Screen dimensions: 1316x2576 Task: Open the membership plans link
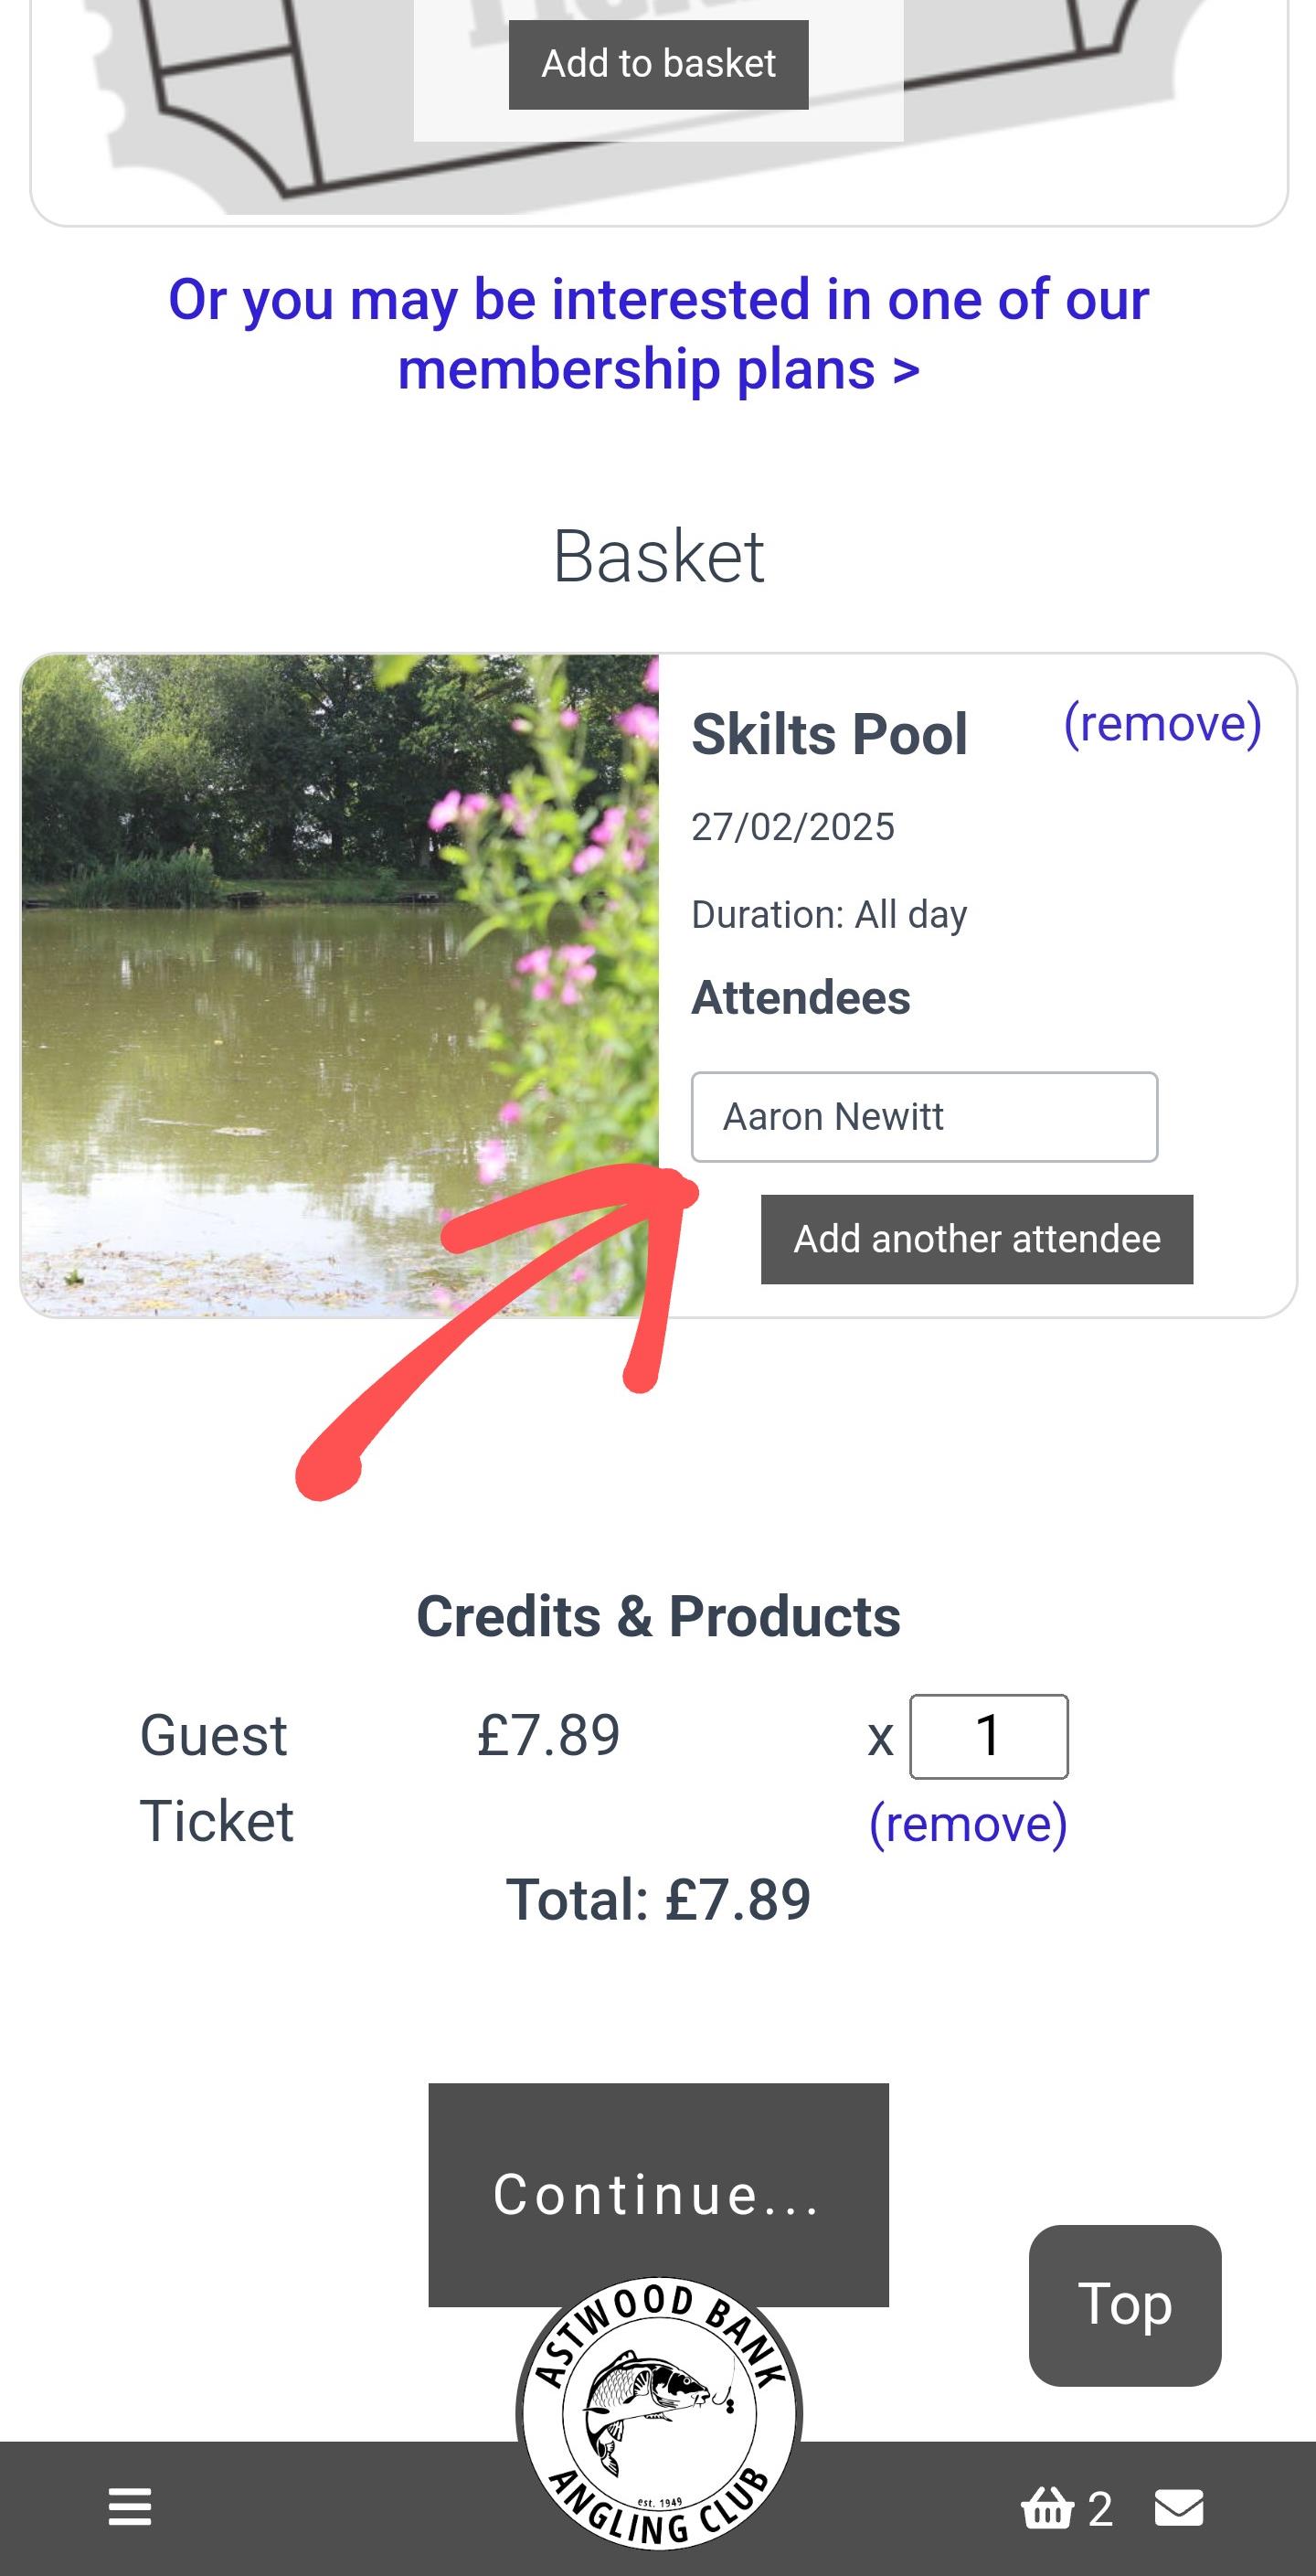658,334
